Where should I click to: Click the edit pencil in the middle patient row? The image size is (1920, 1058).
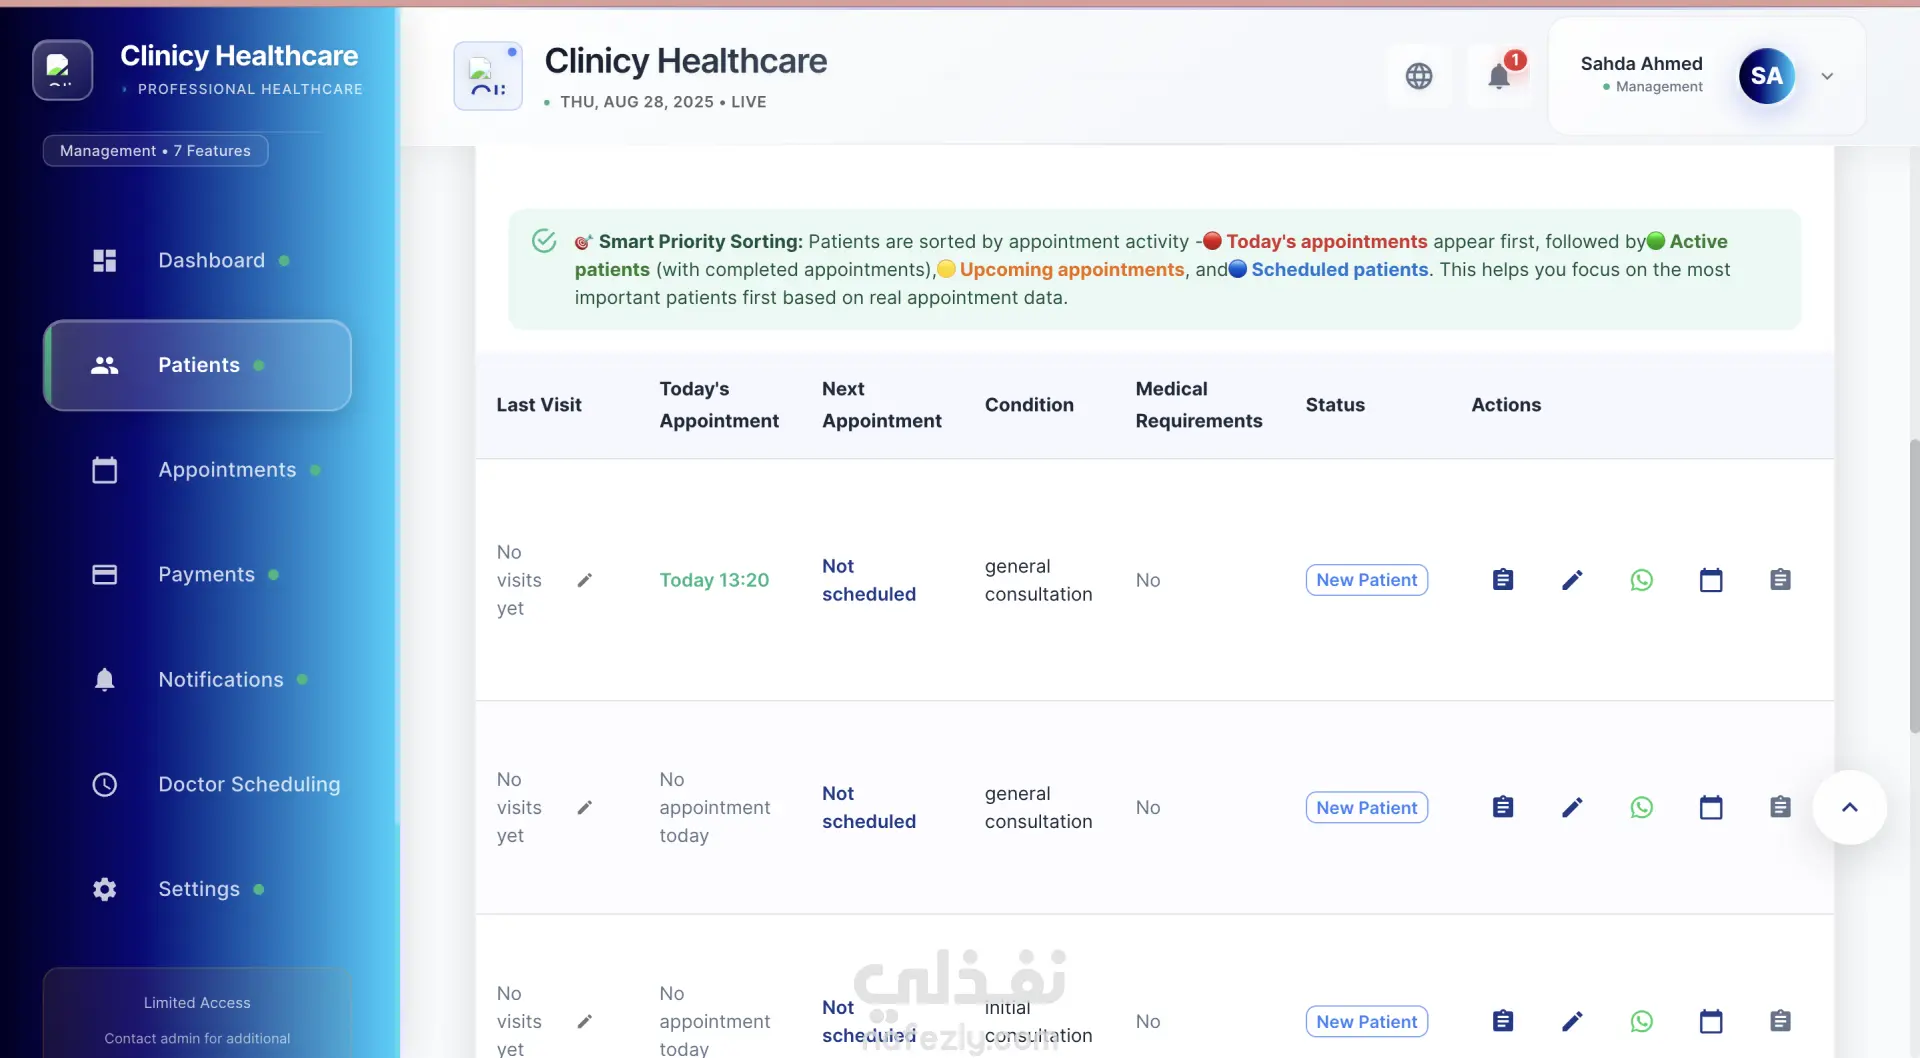click(1572, 807)
